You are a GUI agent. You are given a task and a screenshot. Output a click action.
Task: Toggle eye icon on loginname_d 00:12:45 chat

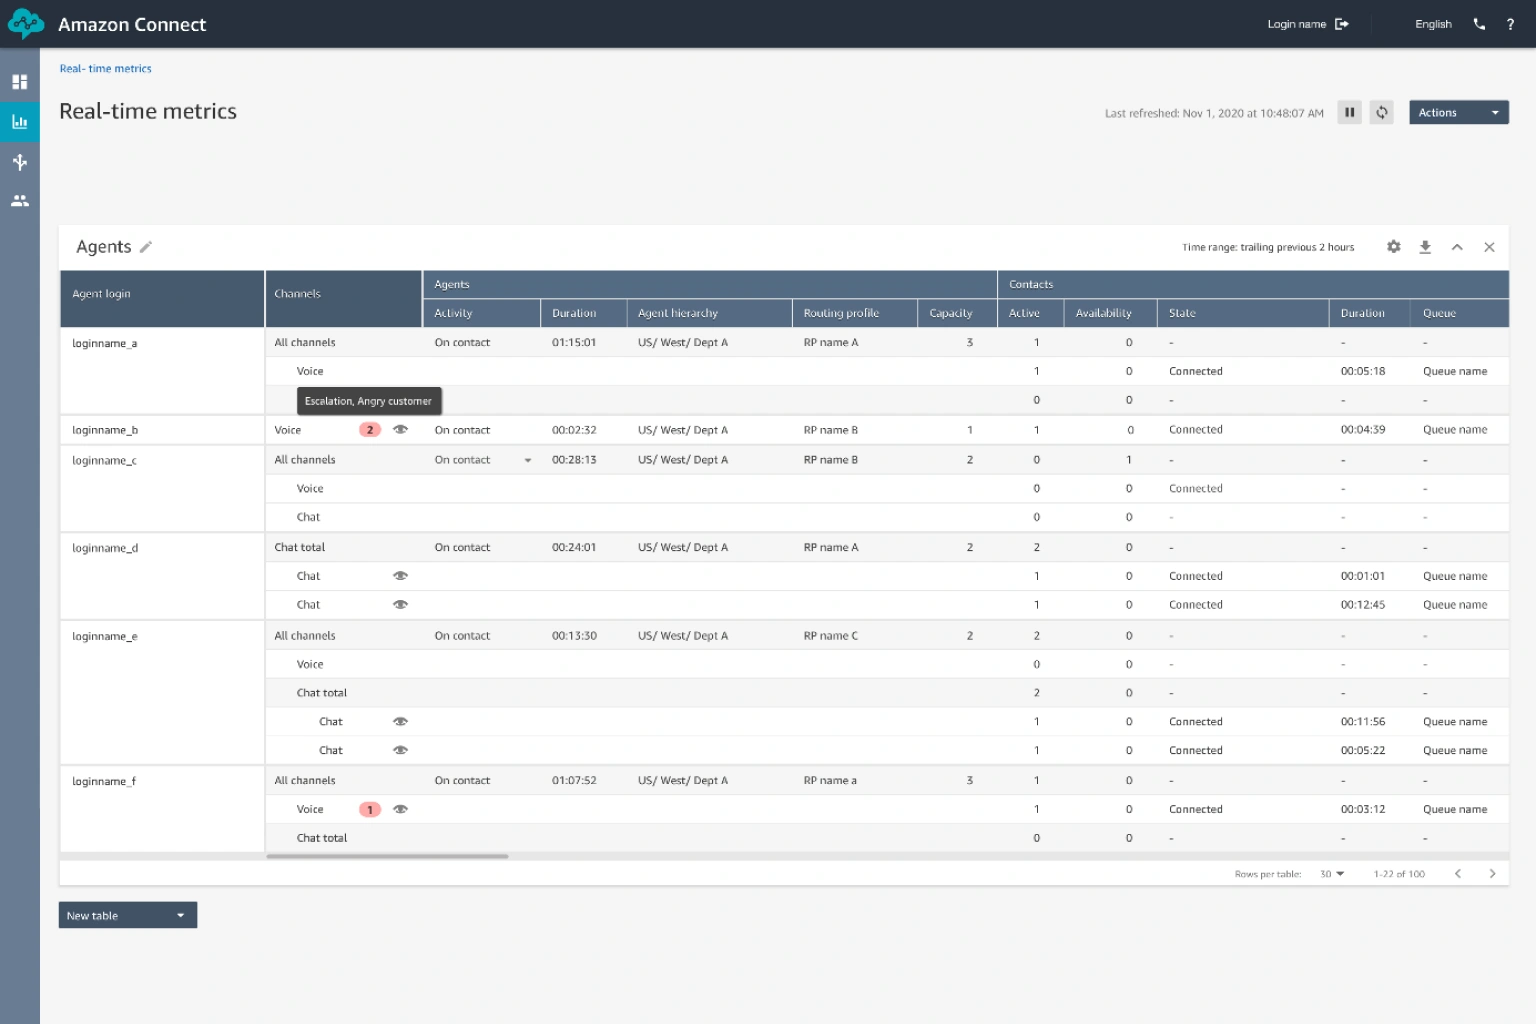click(400, 605)
